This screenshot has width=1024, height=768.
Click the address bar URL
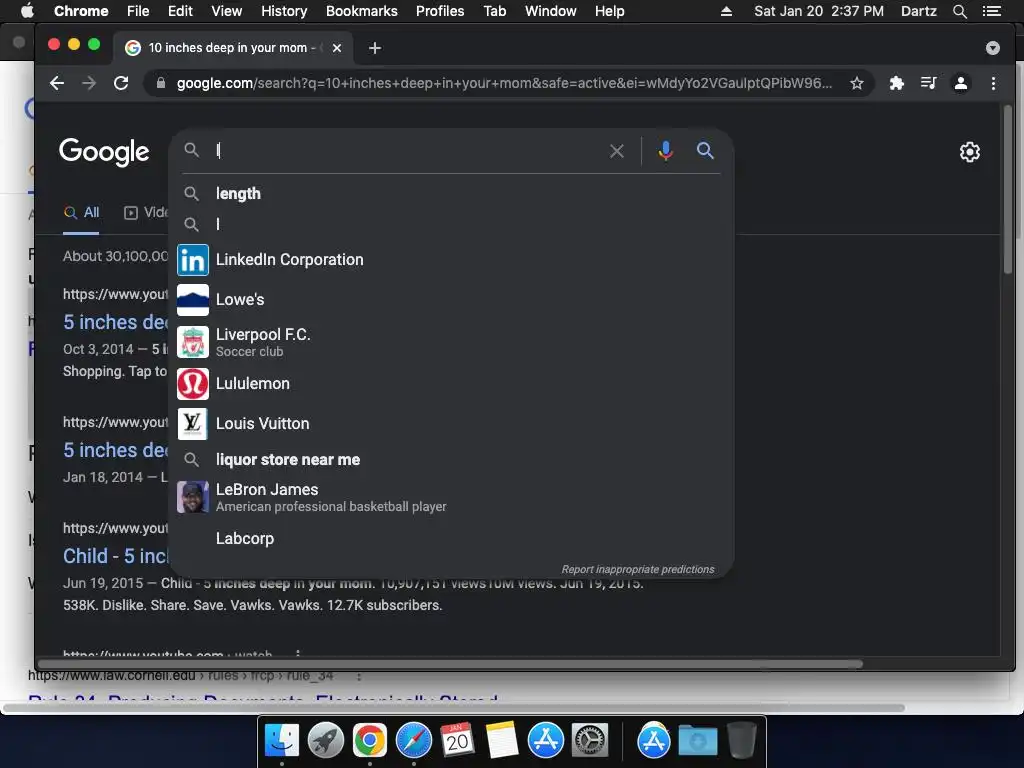pyautogui.click(x=504, y=83)
